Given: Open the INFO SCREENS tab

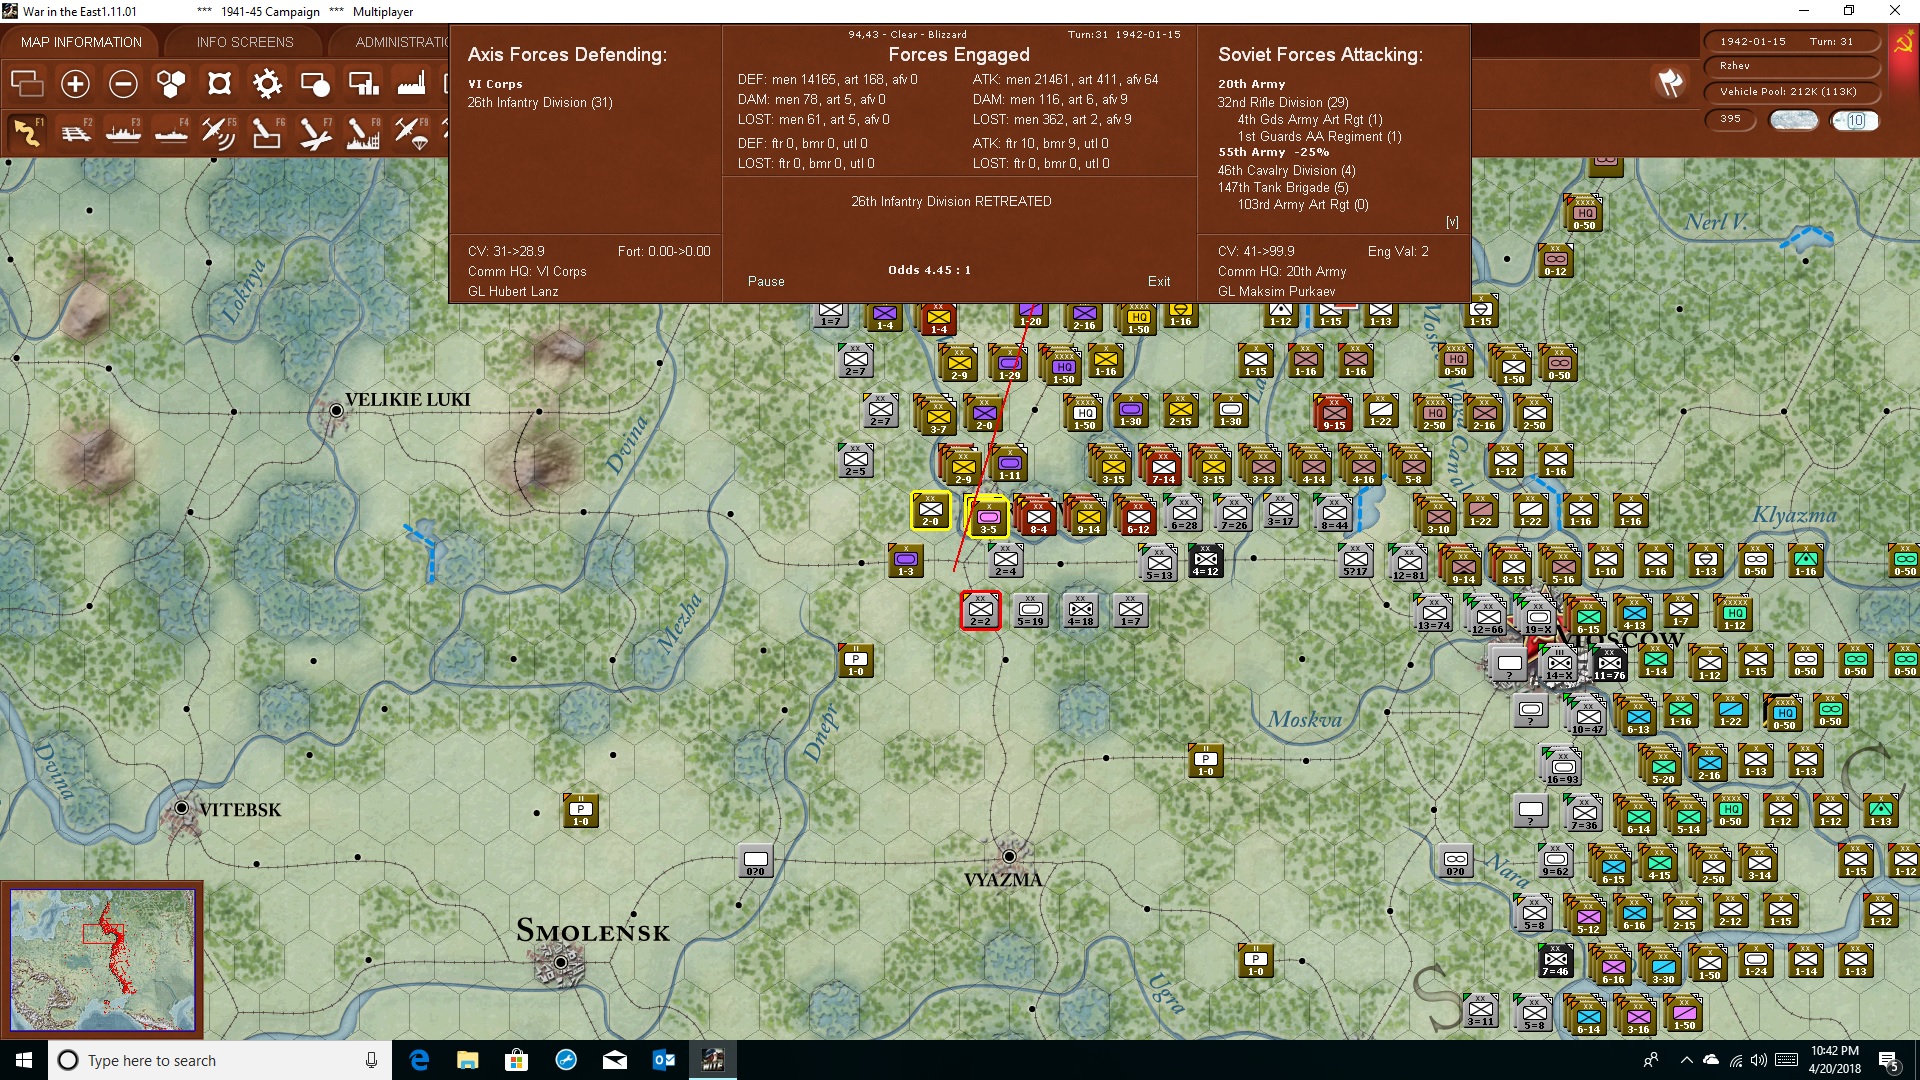Looking at the screenshot, I should point(245,42).
